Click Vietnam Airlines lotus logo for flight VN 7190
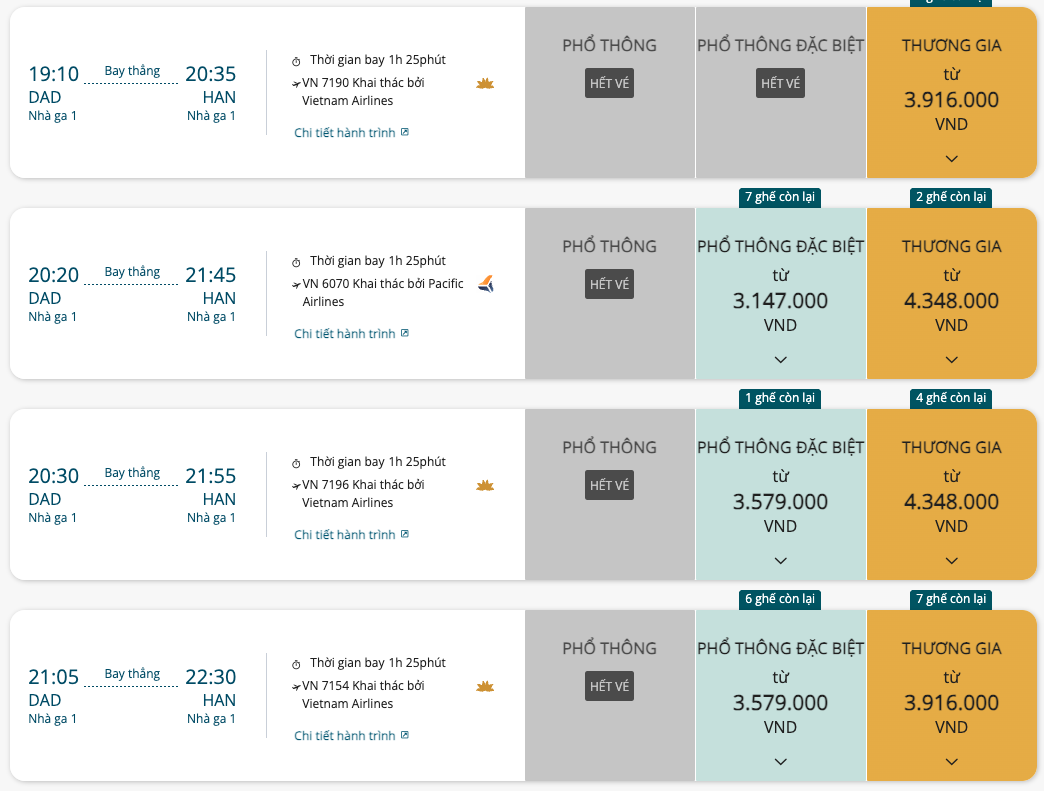Image resolution: width=1044 pixels, height=791 pixels. (x=485, y=84)
